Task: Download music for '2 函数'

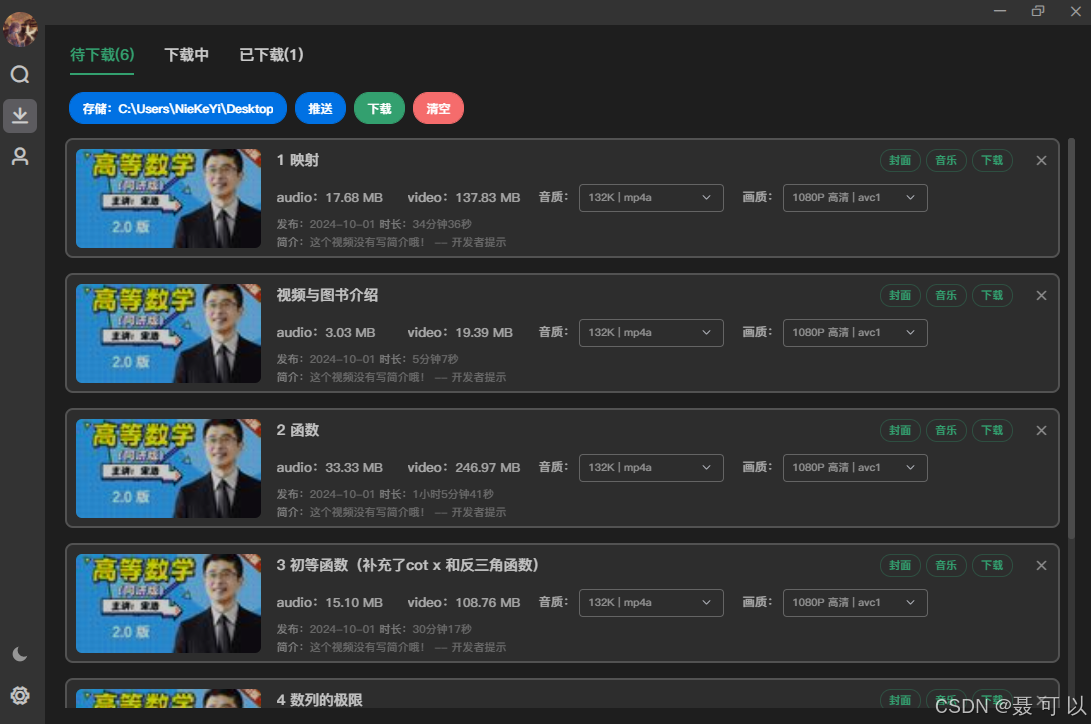Action: [x=946, y=431]
